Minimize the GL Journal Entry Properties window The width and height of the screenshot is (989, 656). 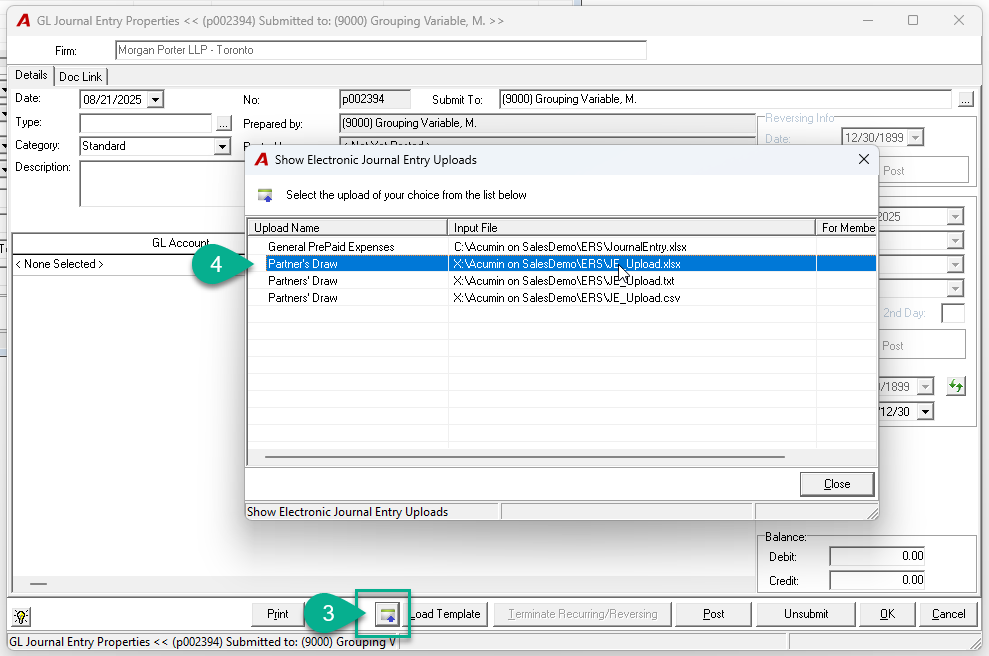(868, 20)
